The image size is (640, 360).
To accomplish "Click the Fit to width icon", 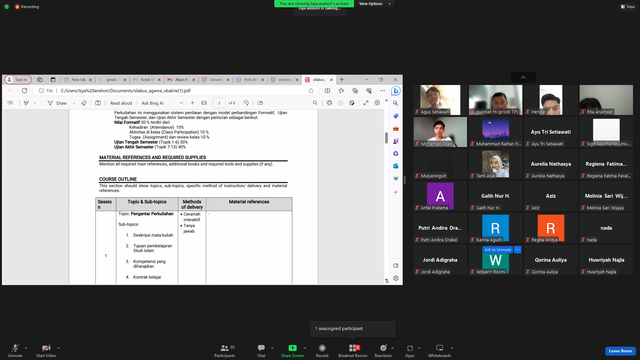I will click(x=204, y=103).
